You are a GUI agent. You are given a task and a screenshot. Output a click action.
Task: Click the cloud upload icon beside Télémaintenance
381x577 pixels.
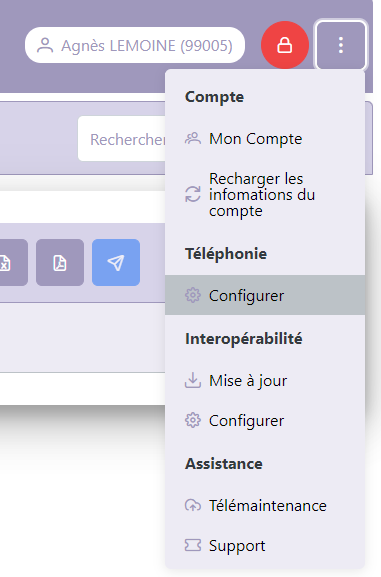tap(193, 505)
